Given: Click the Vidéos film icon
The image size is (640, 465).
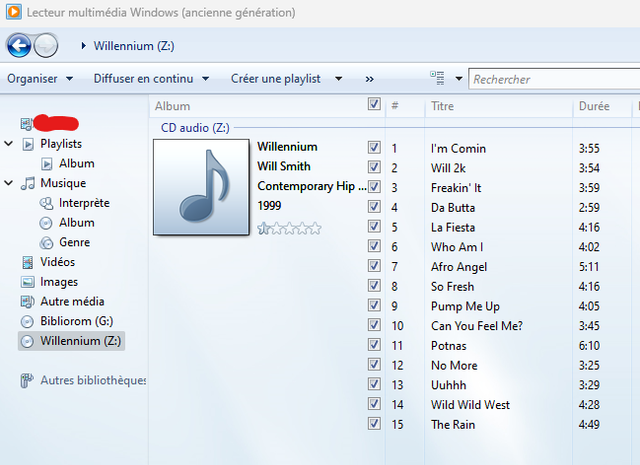Looking at the screenshot, I should tap(28, 262).
